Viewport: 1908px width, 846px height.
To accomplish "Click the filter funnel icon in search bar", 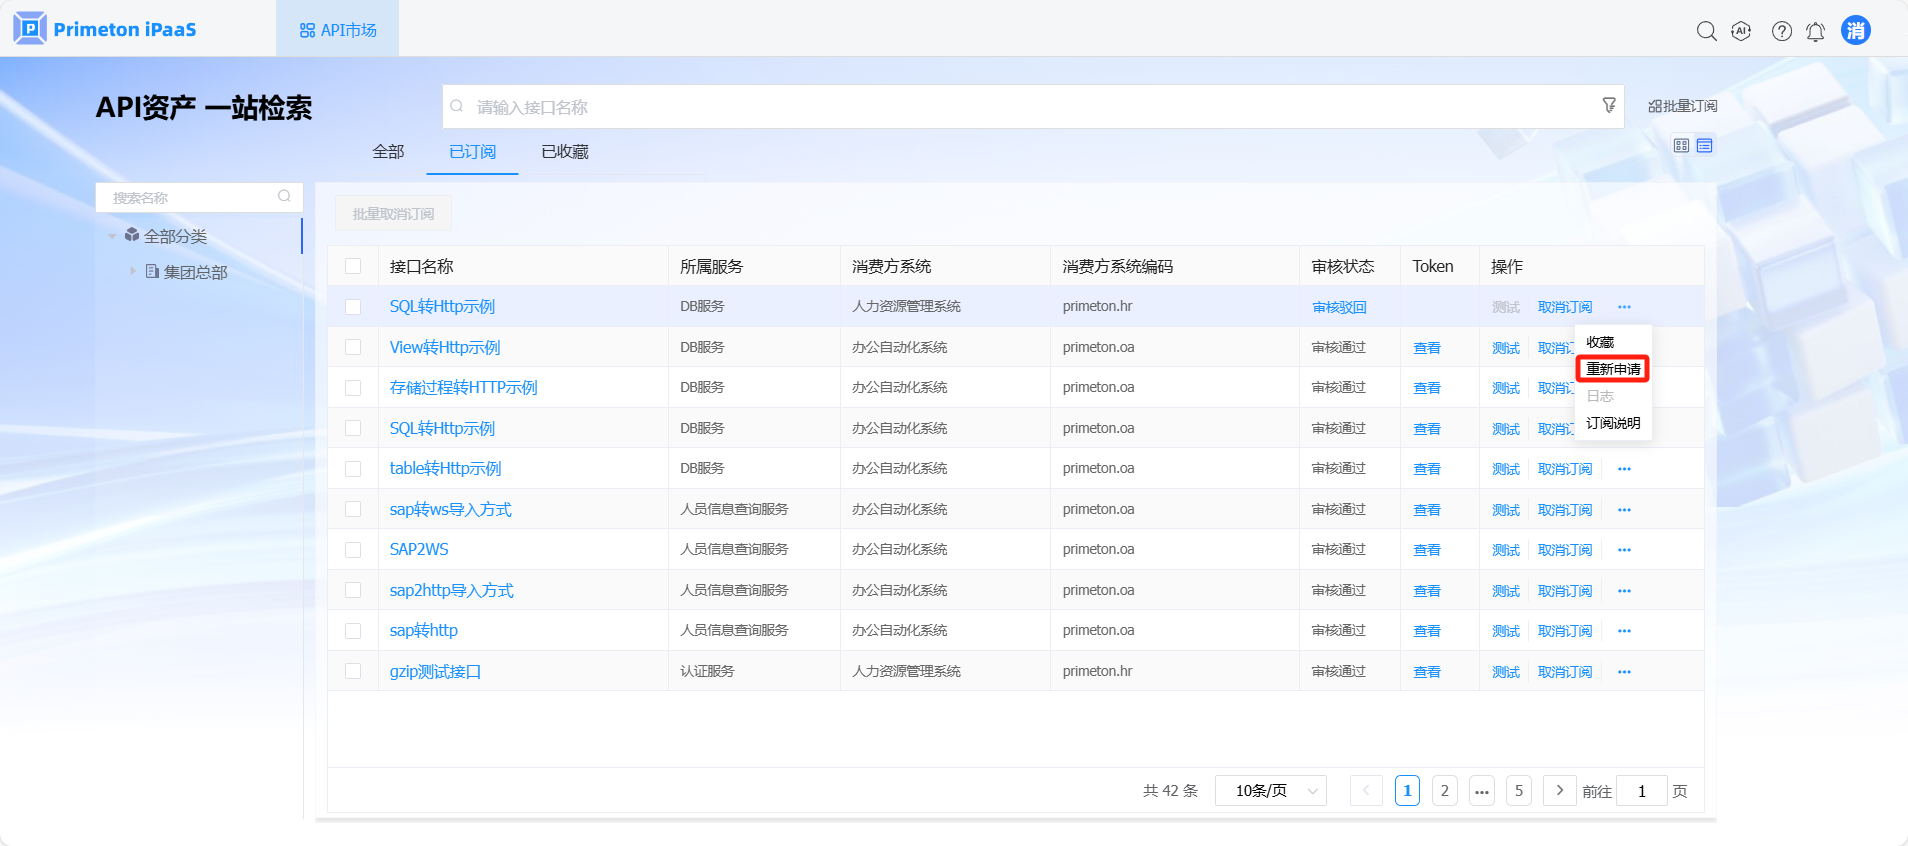I will [1609, 105].
